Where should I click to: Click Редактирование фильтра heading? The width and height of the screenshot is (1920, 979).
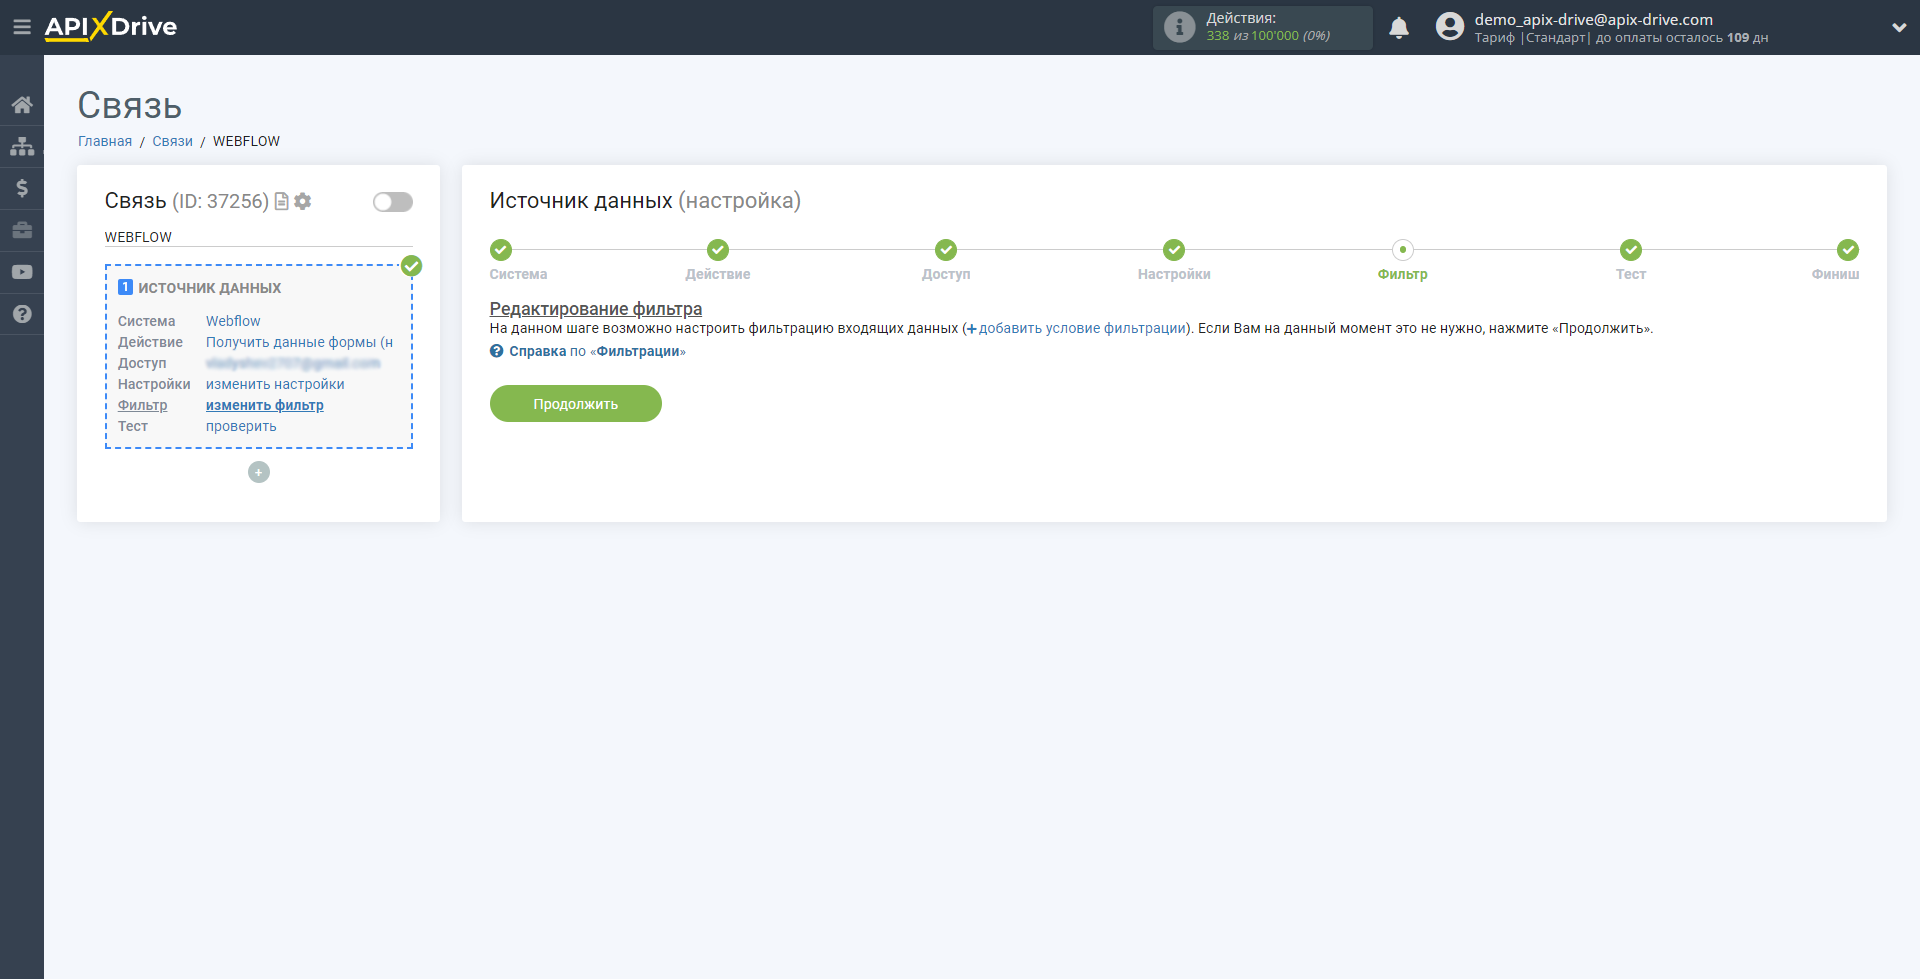click(x=596, y=309)
